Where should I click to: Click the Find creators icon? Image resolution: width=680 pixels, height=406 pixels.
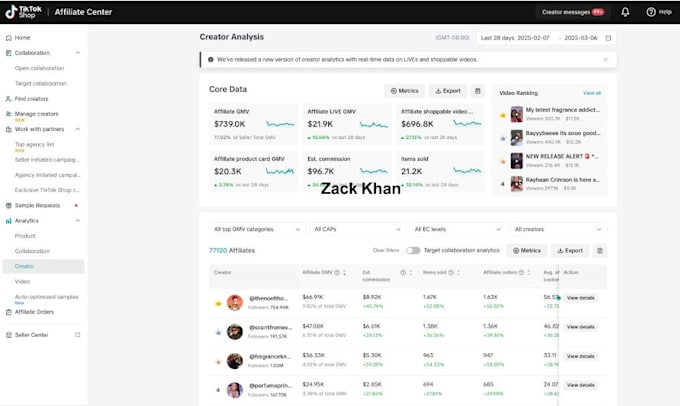tap(8, 99)
